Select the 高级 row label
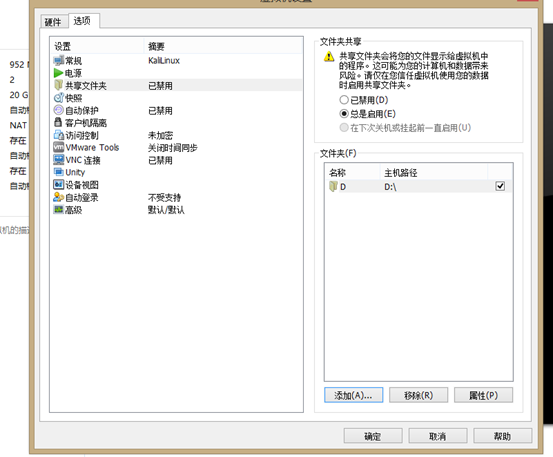Screen dimensions: 553x457 point(74,210)
